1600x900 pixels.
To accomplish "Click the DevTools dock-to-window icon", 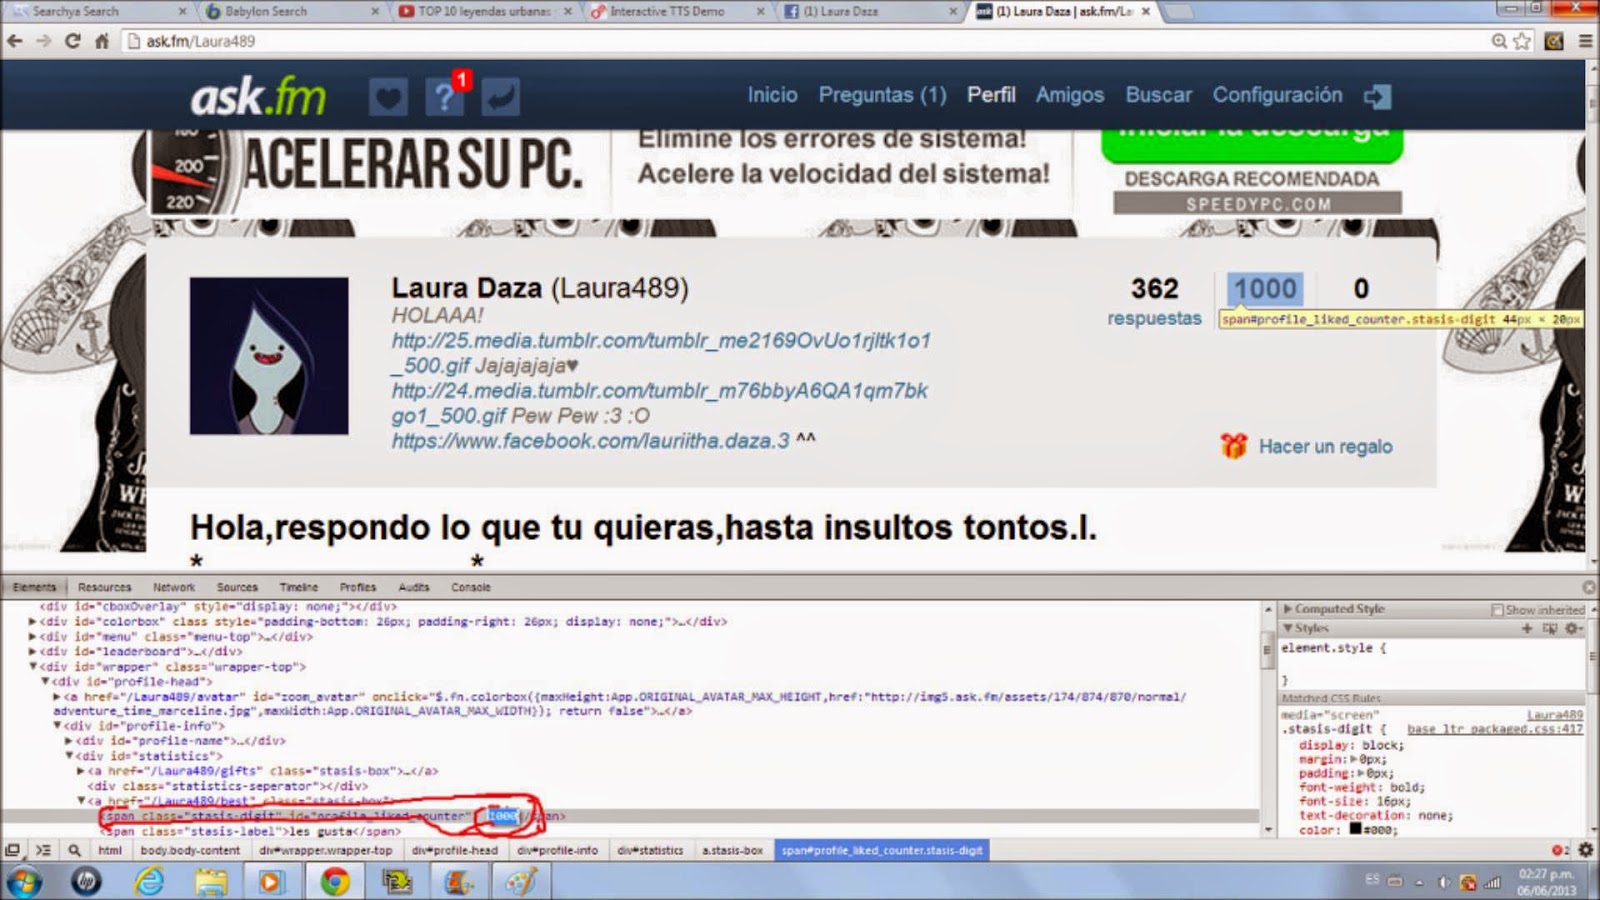I will (x=12, y=850).
